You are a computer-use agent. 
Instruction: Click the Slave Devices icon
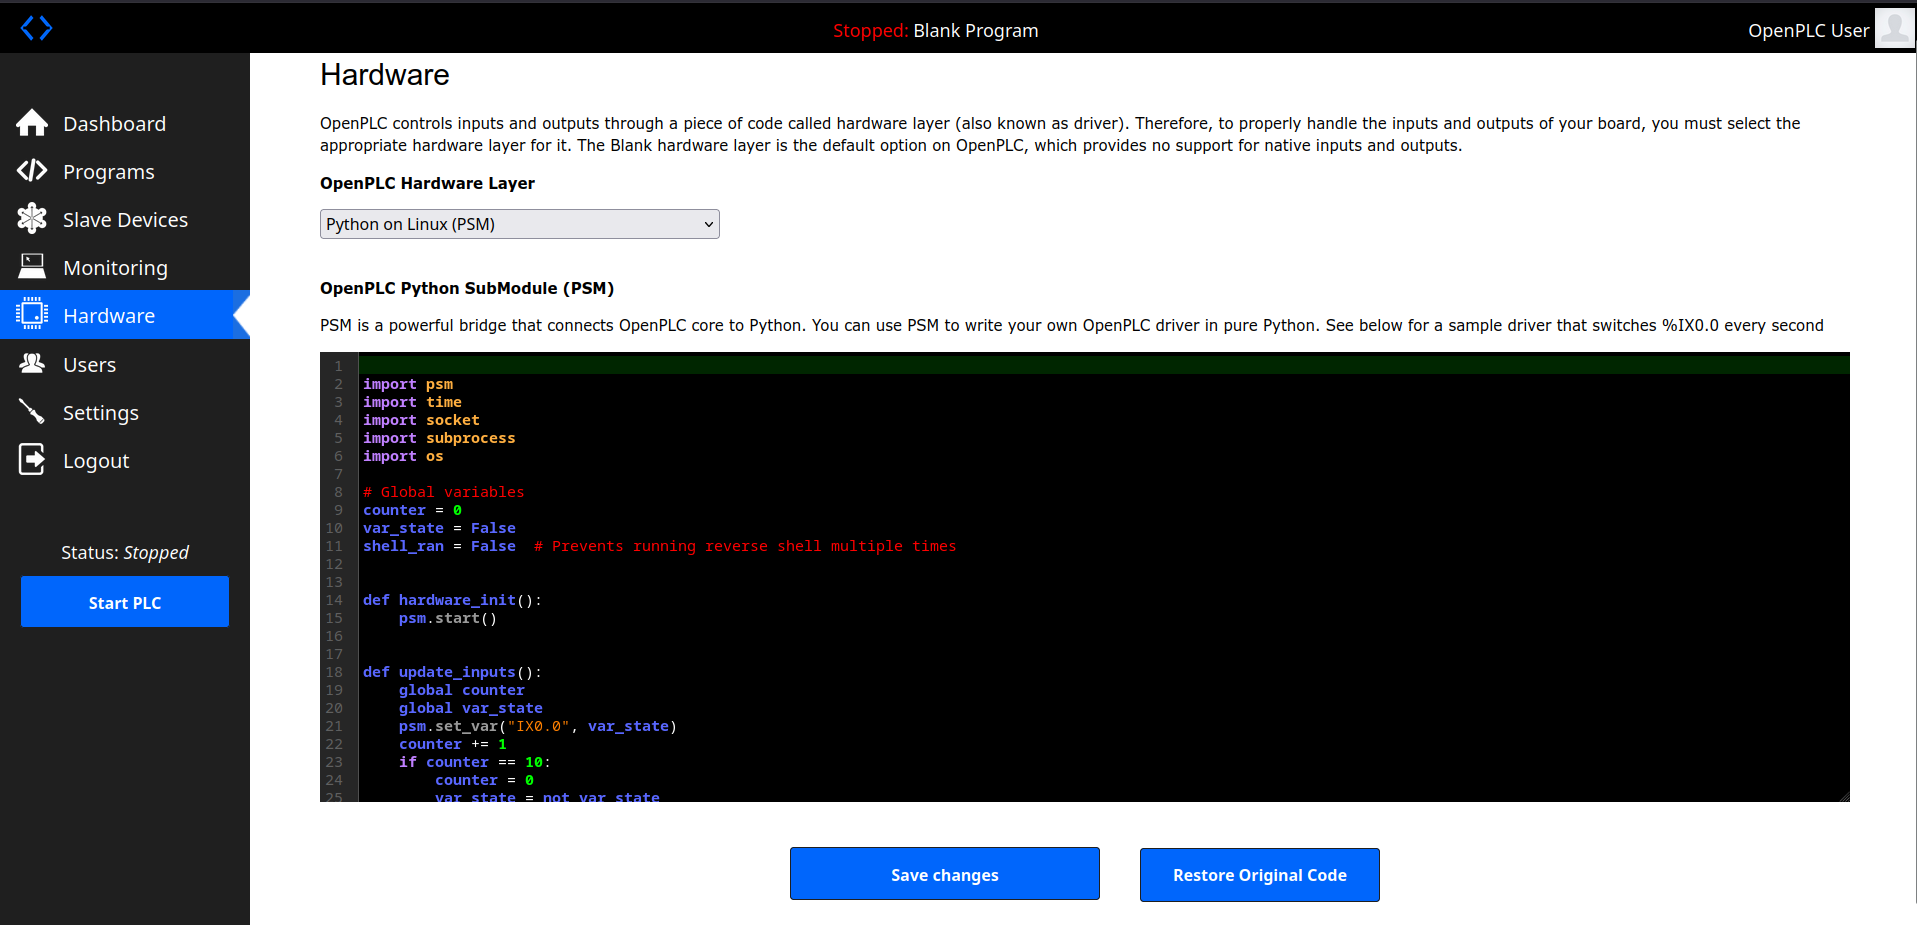click(x=32, y=219)
